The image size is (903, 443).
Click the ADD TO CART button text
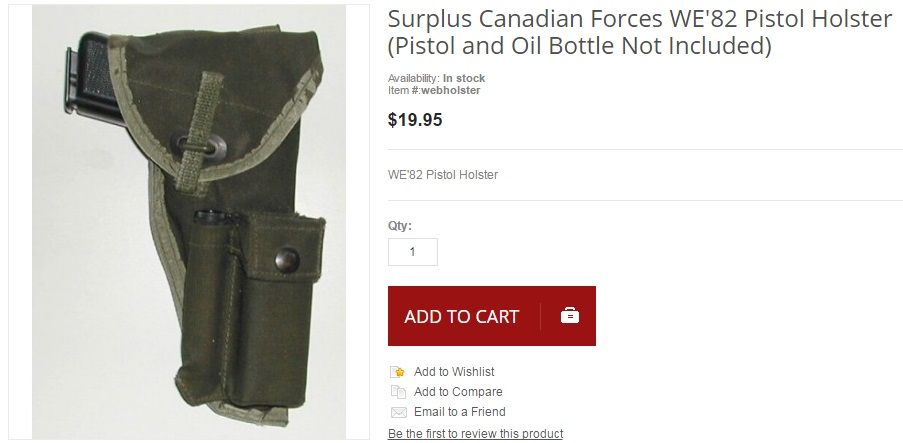[x=461, y=316]
